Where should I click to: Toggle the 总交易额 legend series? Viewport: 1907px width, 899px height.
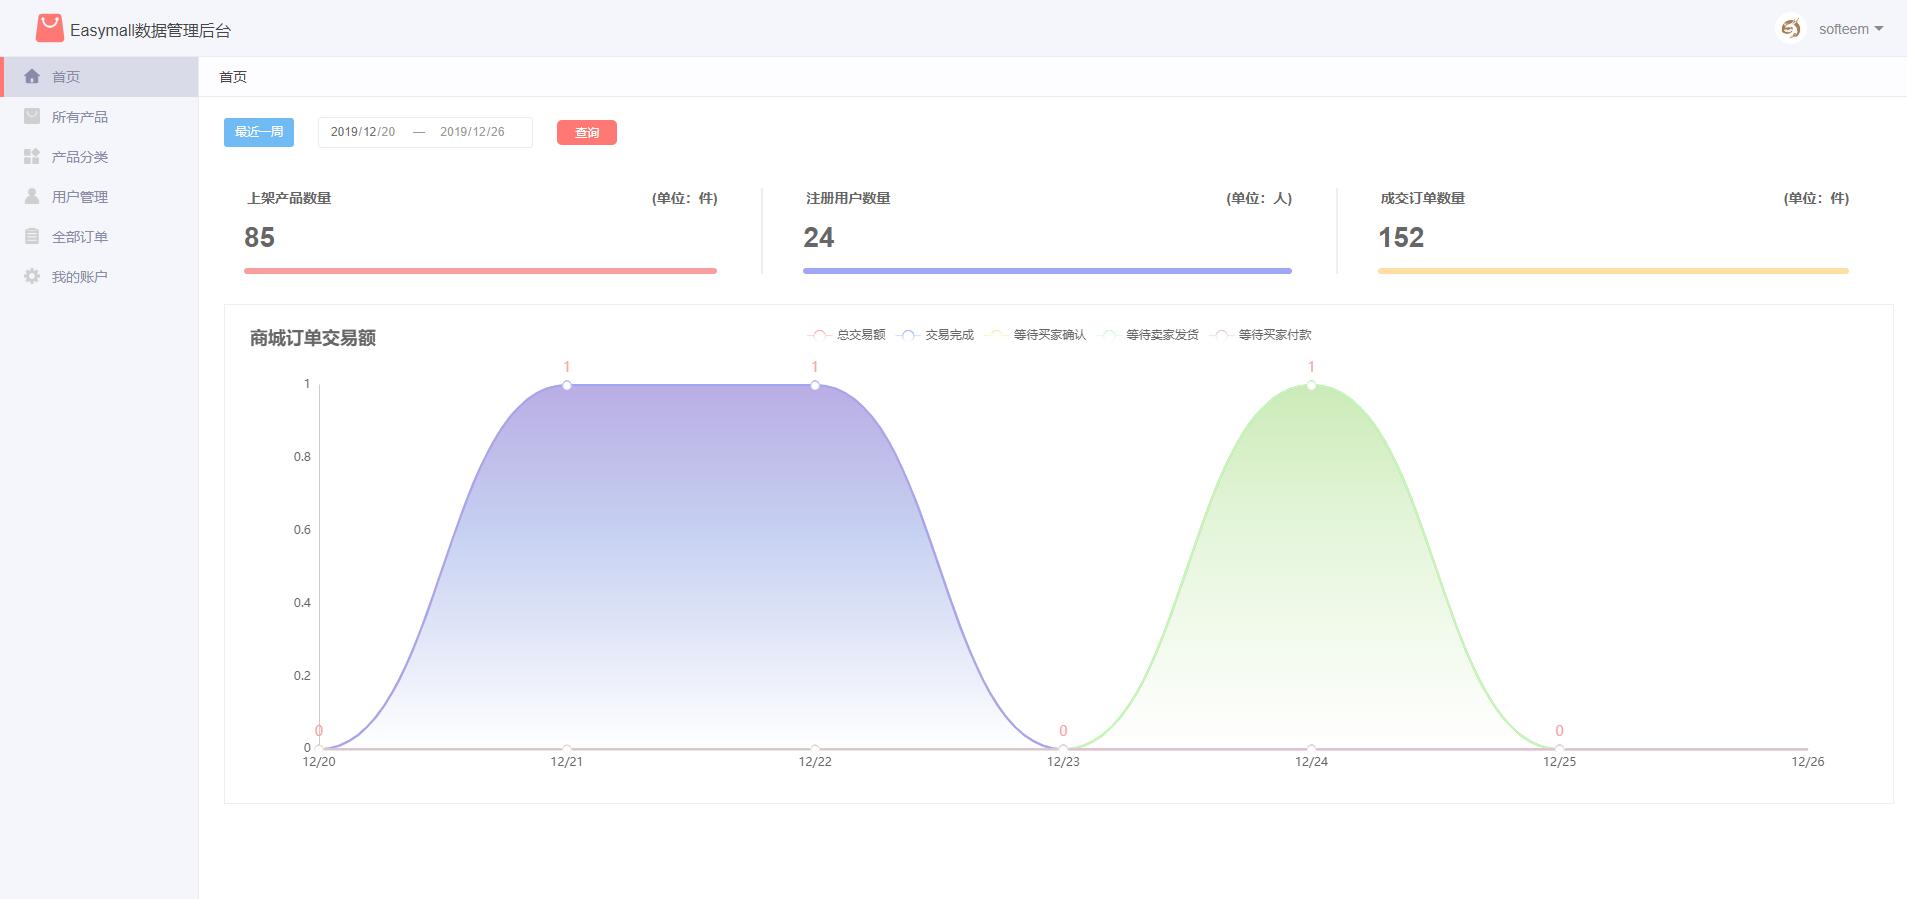[x=847, y=335]
